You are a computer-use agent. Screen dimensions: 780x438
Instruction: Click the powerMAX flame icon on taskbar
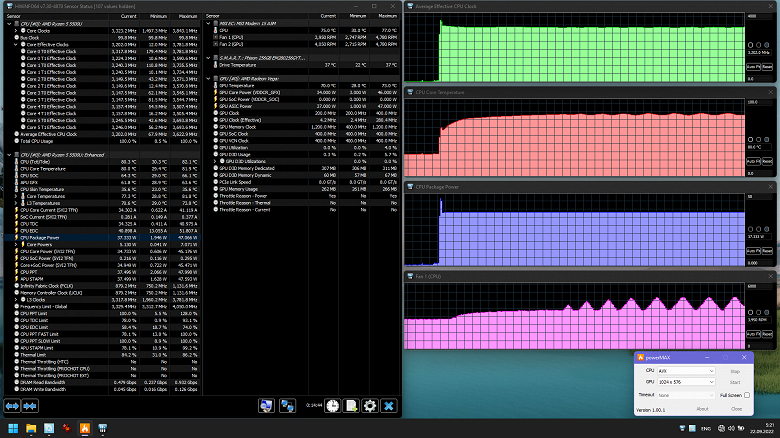pos(85,429)
